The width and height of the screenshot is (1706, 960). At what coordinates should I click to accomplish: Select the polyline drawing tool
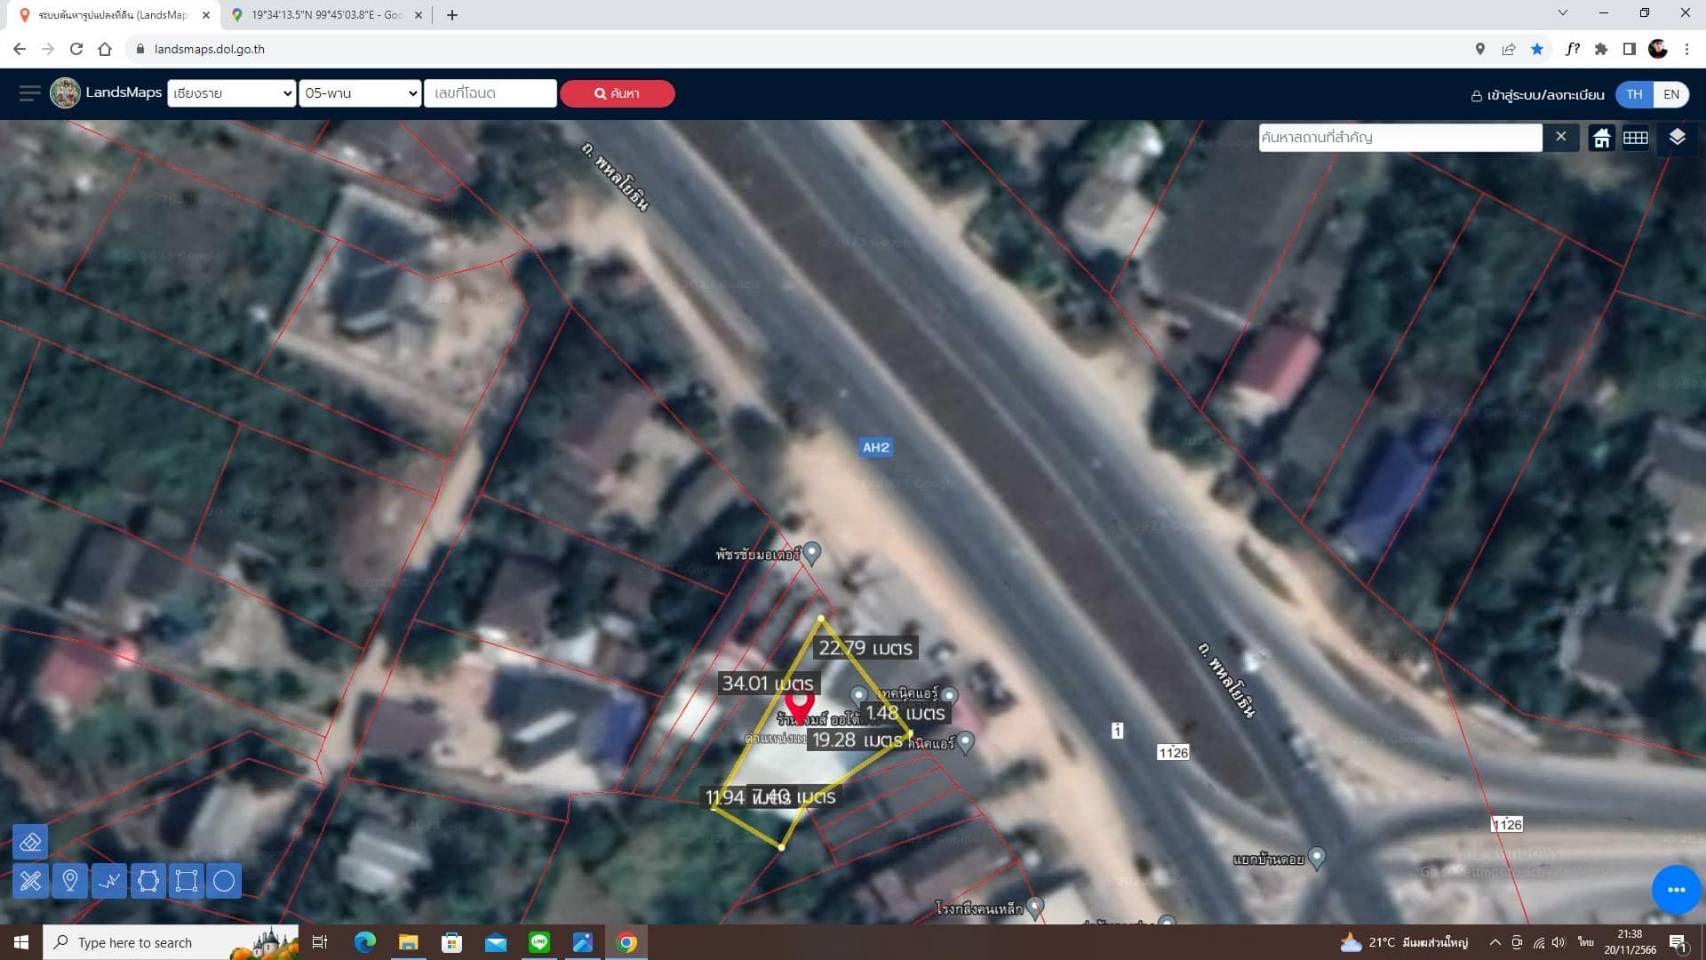point(109,881)
